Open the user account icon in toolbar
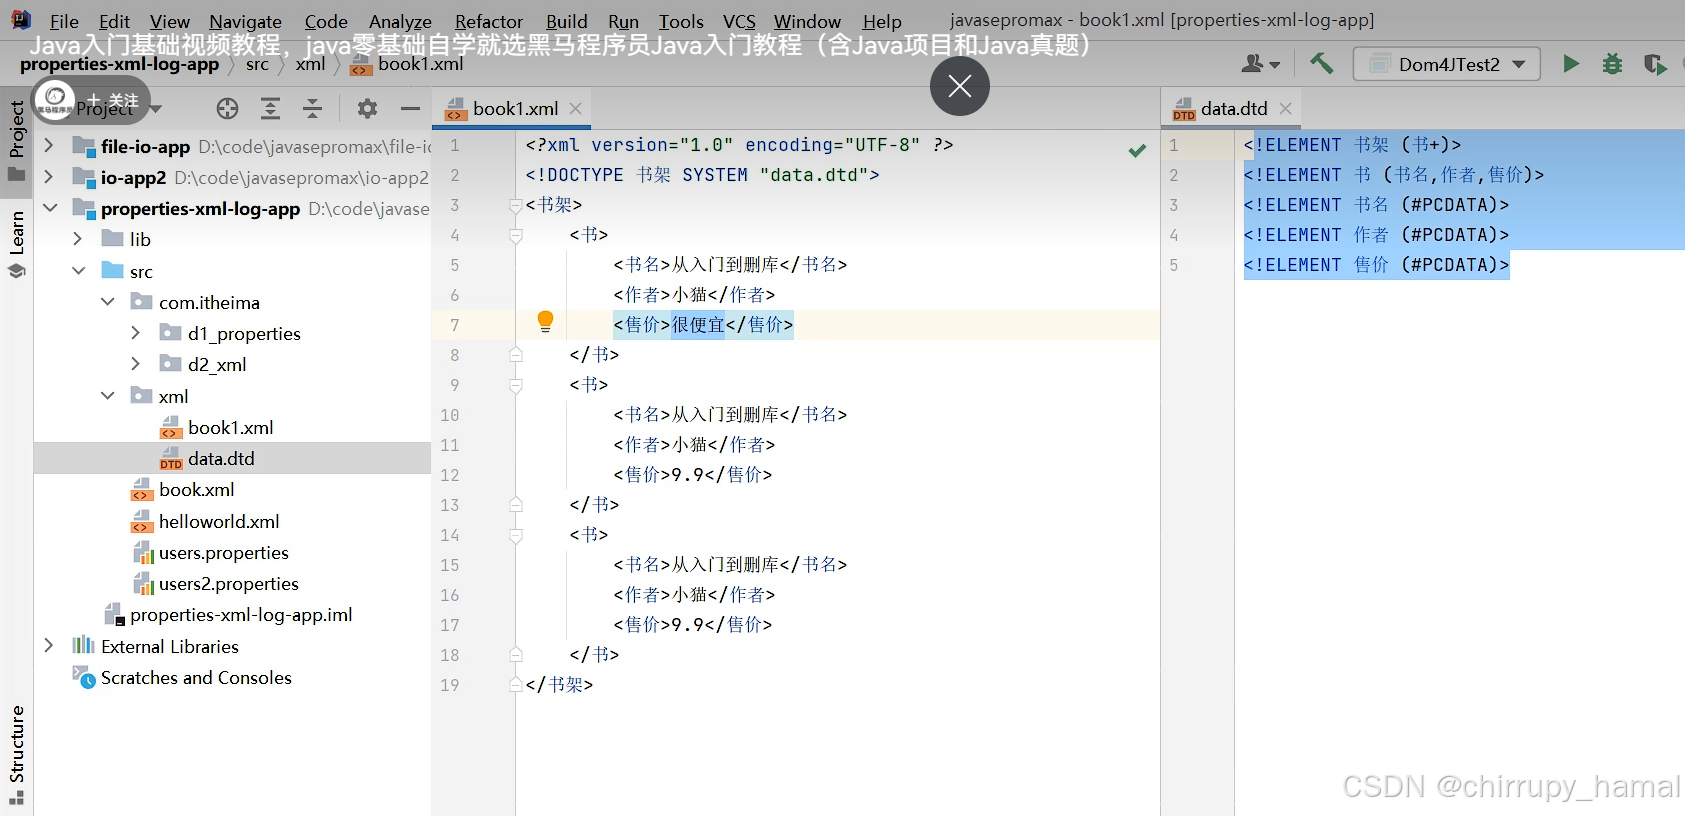The image size is (1685, 816). 1260,64
